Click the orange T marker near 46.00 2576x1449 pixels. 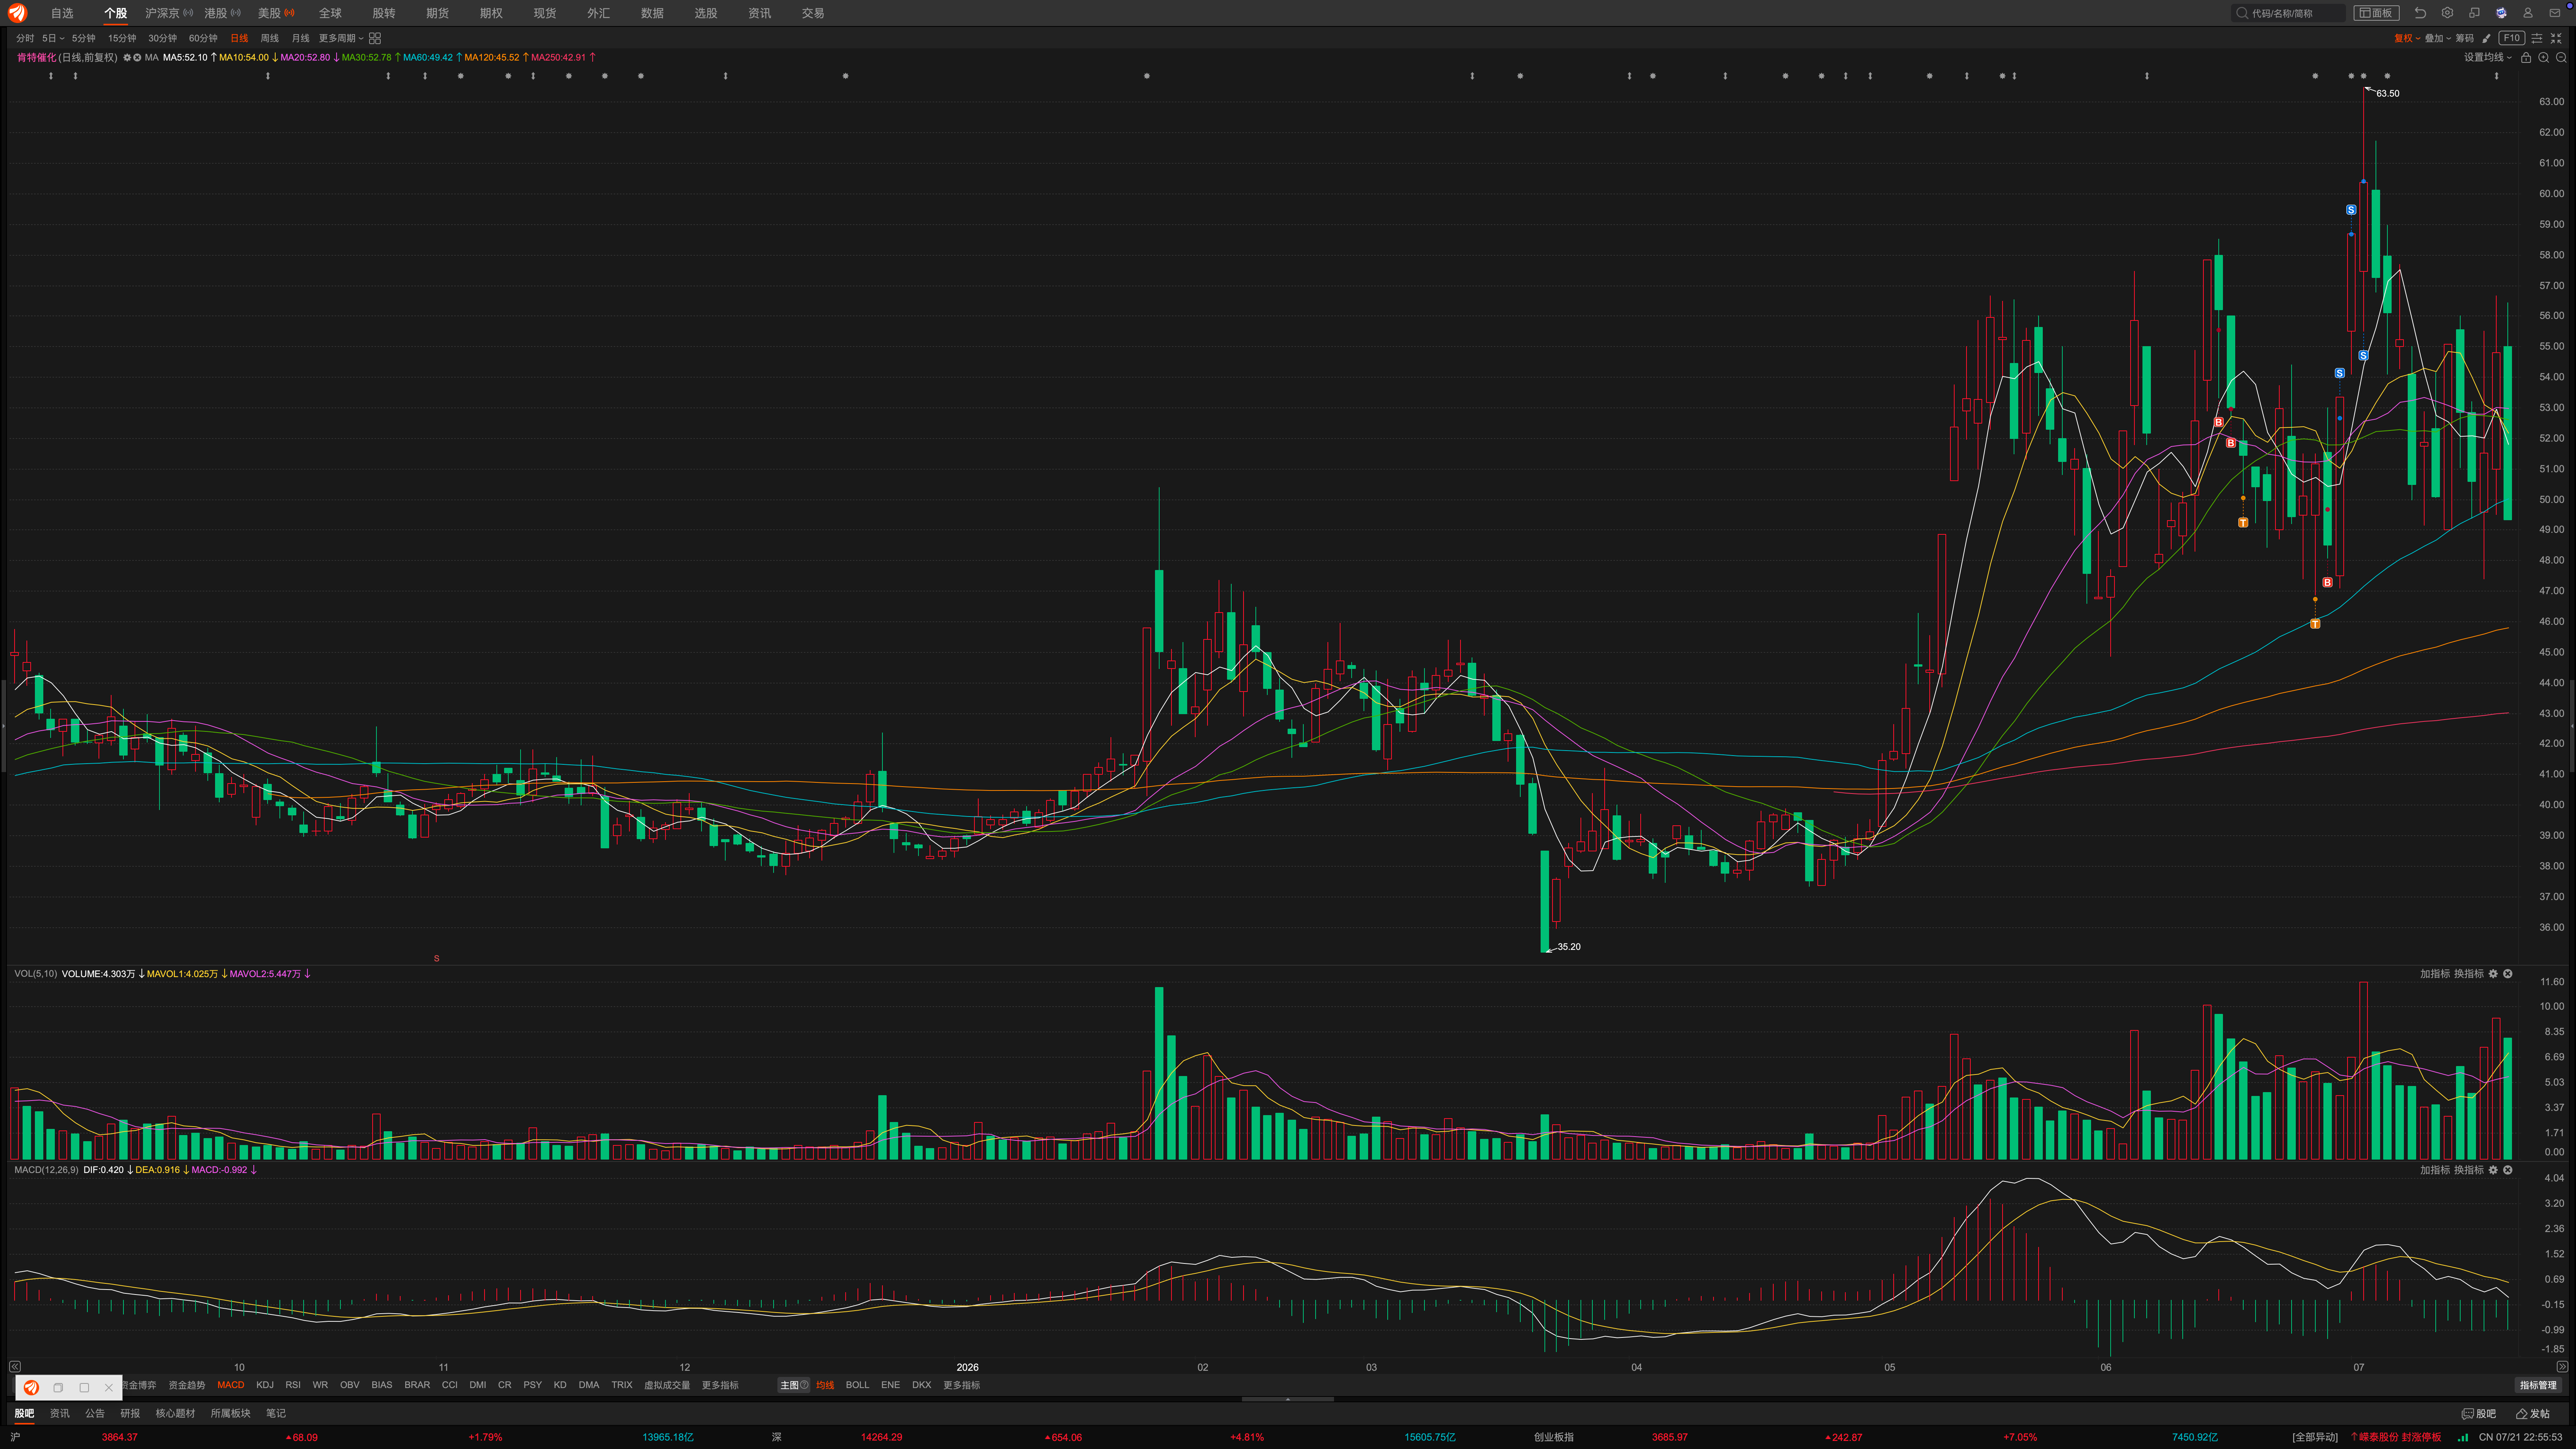2315,624
